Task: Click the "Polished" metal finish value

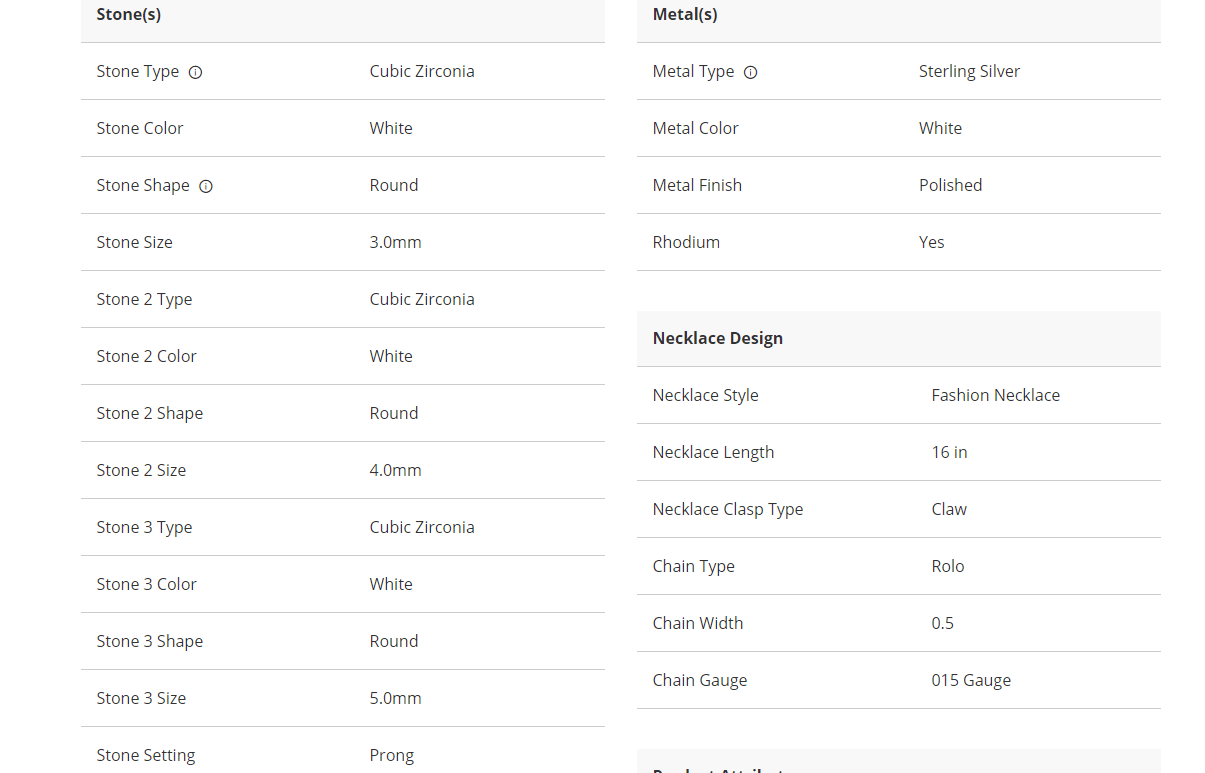Action: pyautogui.click(x=950, y=185)
